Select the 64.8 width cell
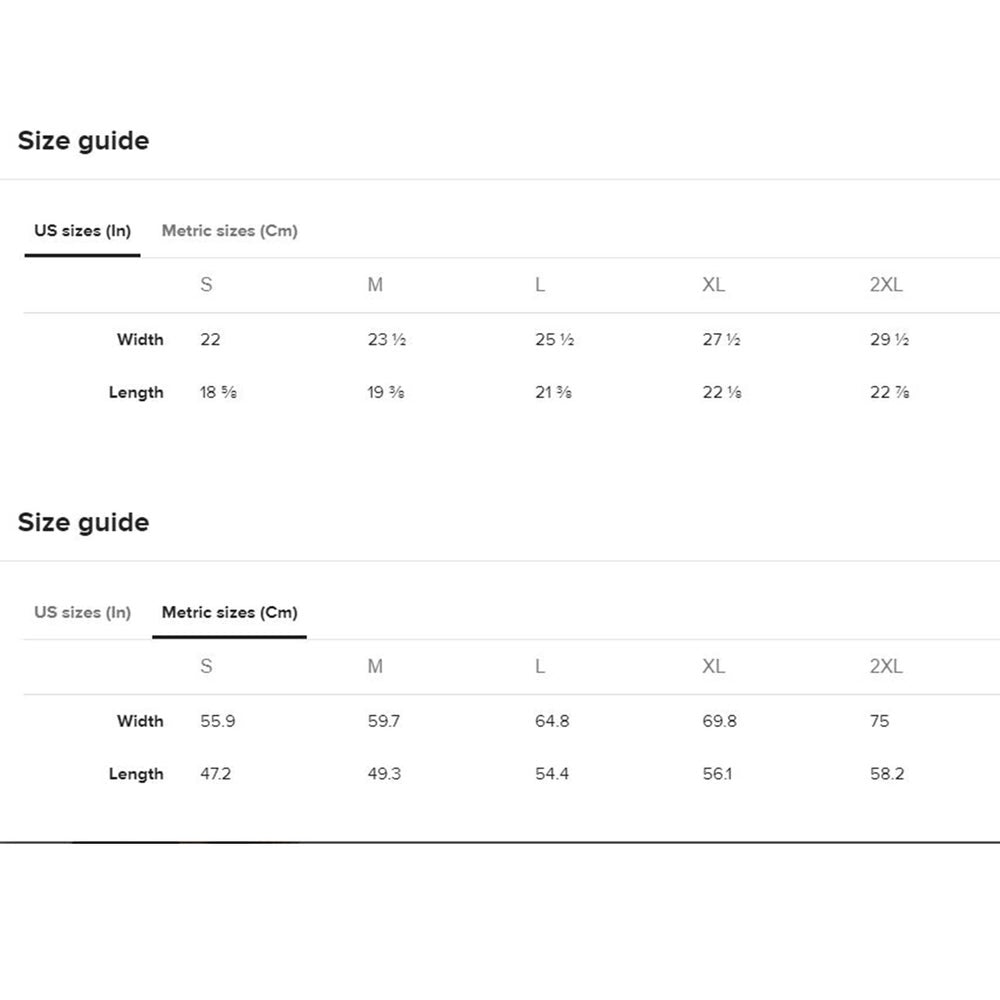This screenshot has width=1000, height=1000. (x=552, y=721)
